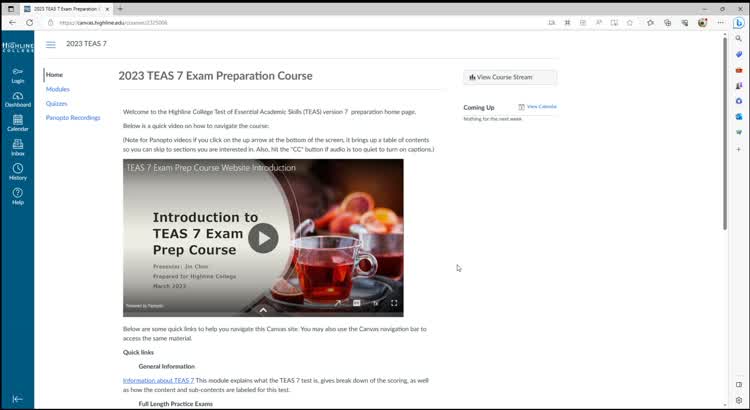Click the Coming Up heading

(479, 108)
